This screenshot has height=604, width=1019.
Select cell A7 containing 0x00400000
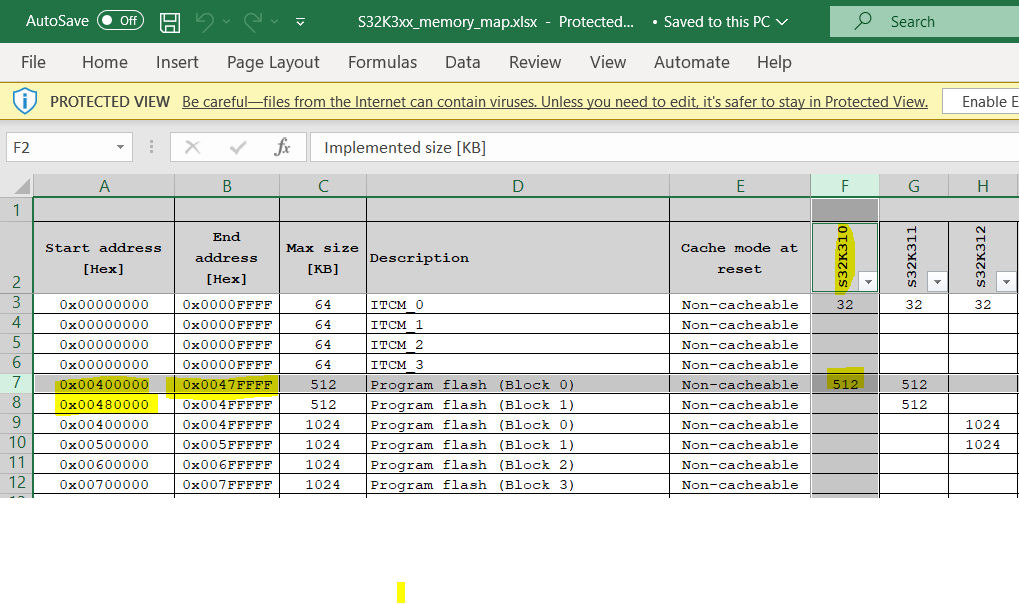[103, 383]
